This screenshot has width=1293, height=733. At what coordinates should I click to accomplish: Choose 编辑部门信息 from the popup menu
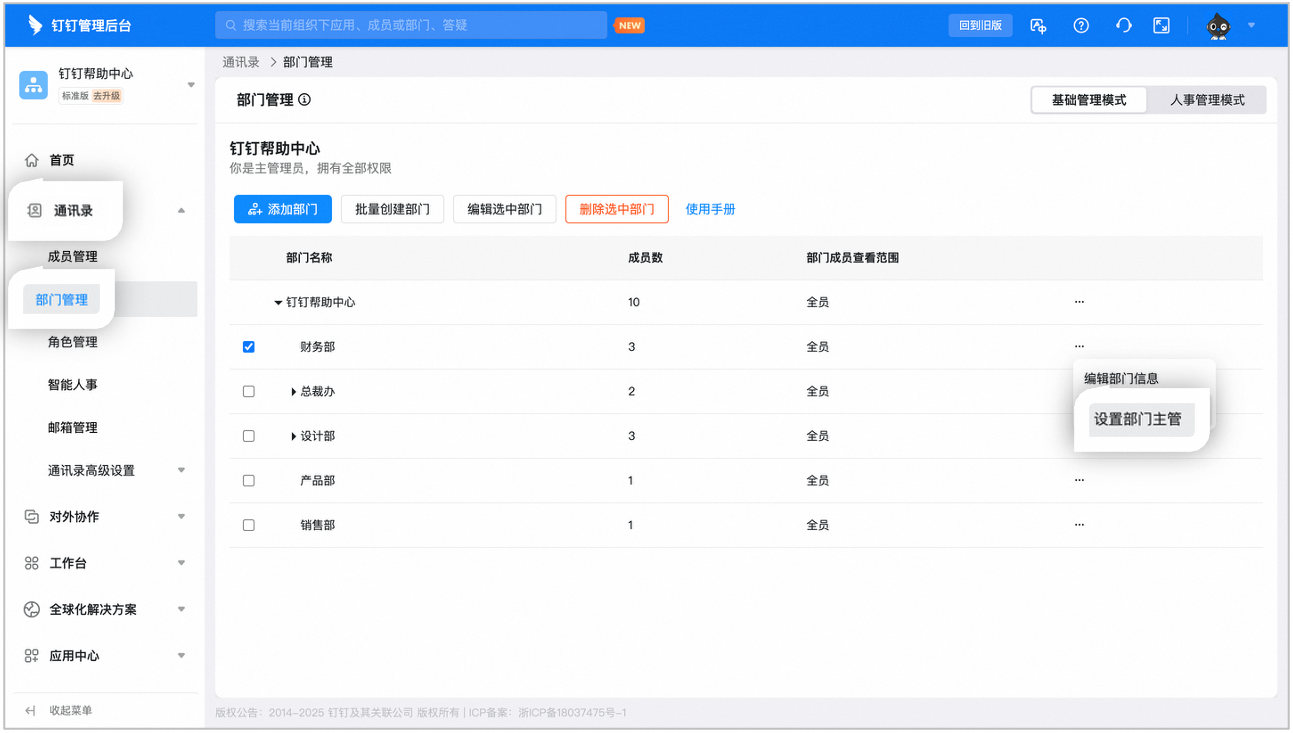click(x=1121, y=379)
